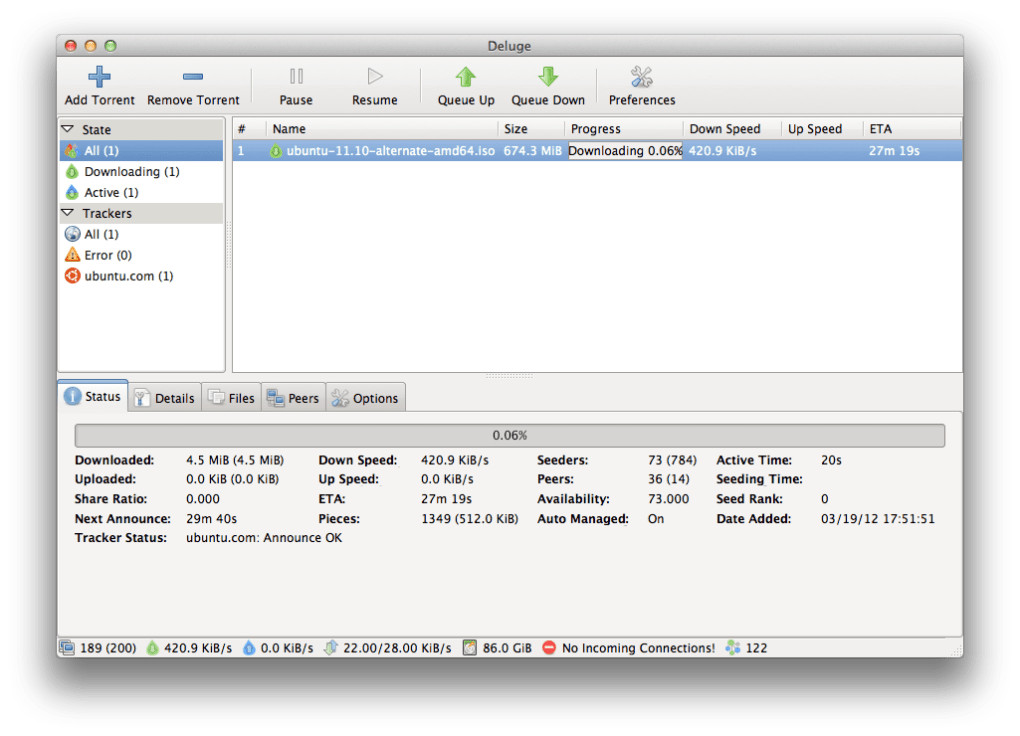This screenshot has height=736, width=1020.
Task: Sort by ETA column header
Action: [912, 128]
